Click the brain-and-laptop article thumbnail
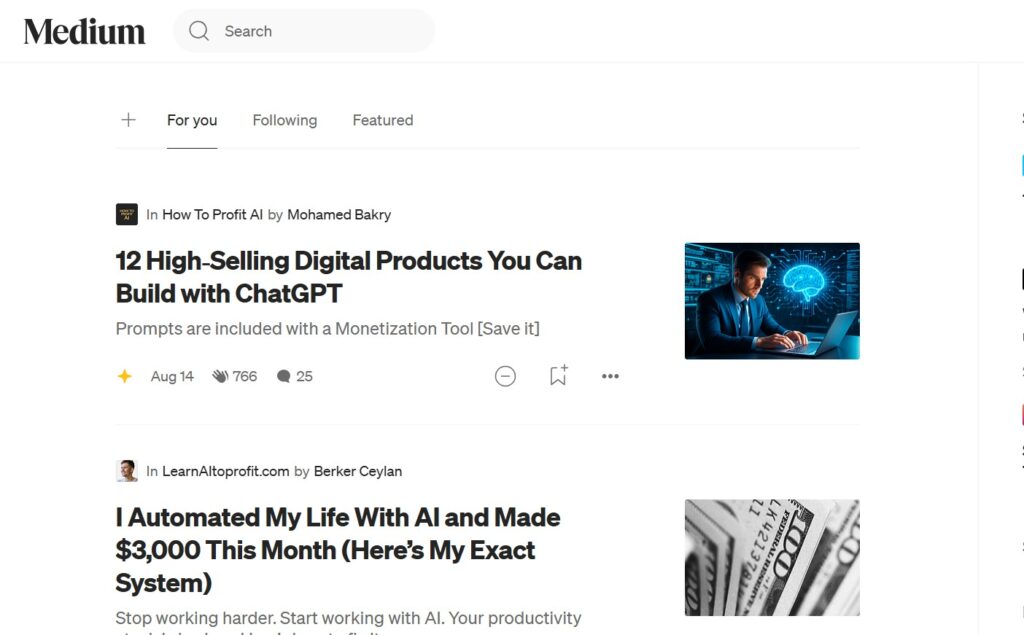 [x=772, y=301]
